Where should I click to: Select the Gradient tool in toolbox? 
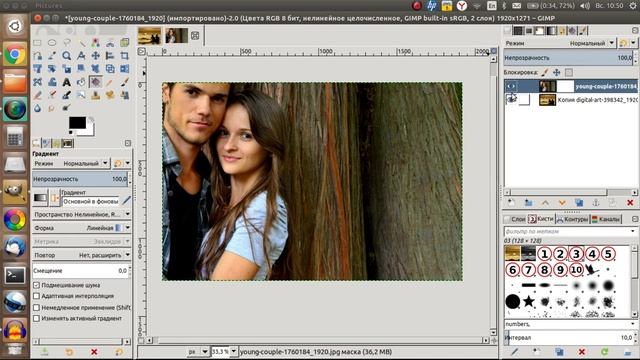tap(96, 82)
